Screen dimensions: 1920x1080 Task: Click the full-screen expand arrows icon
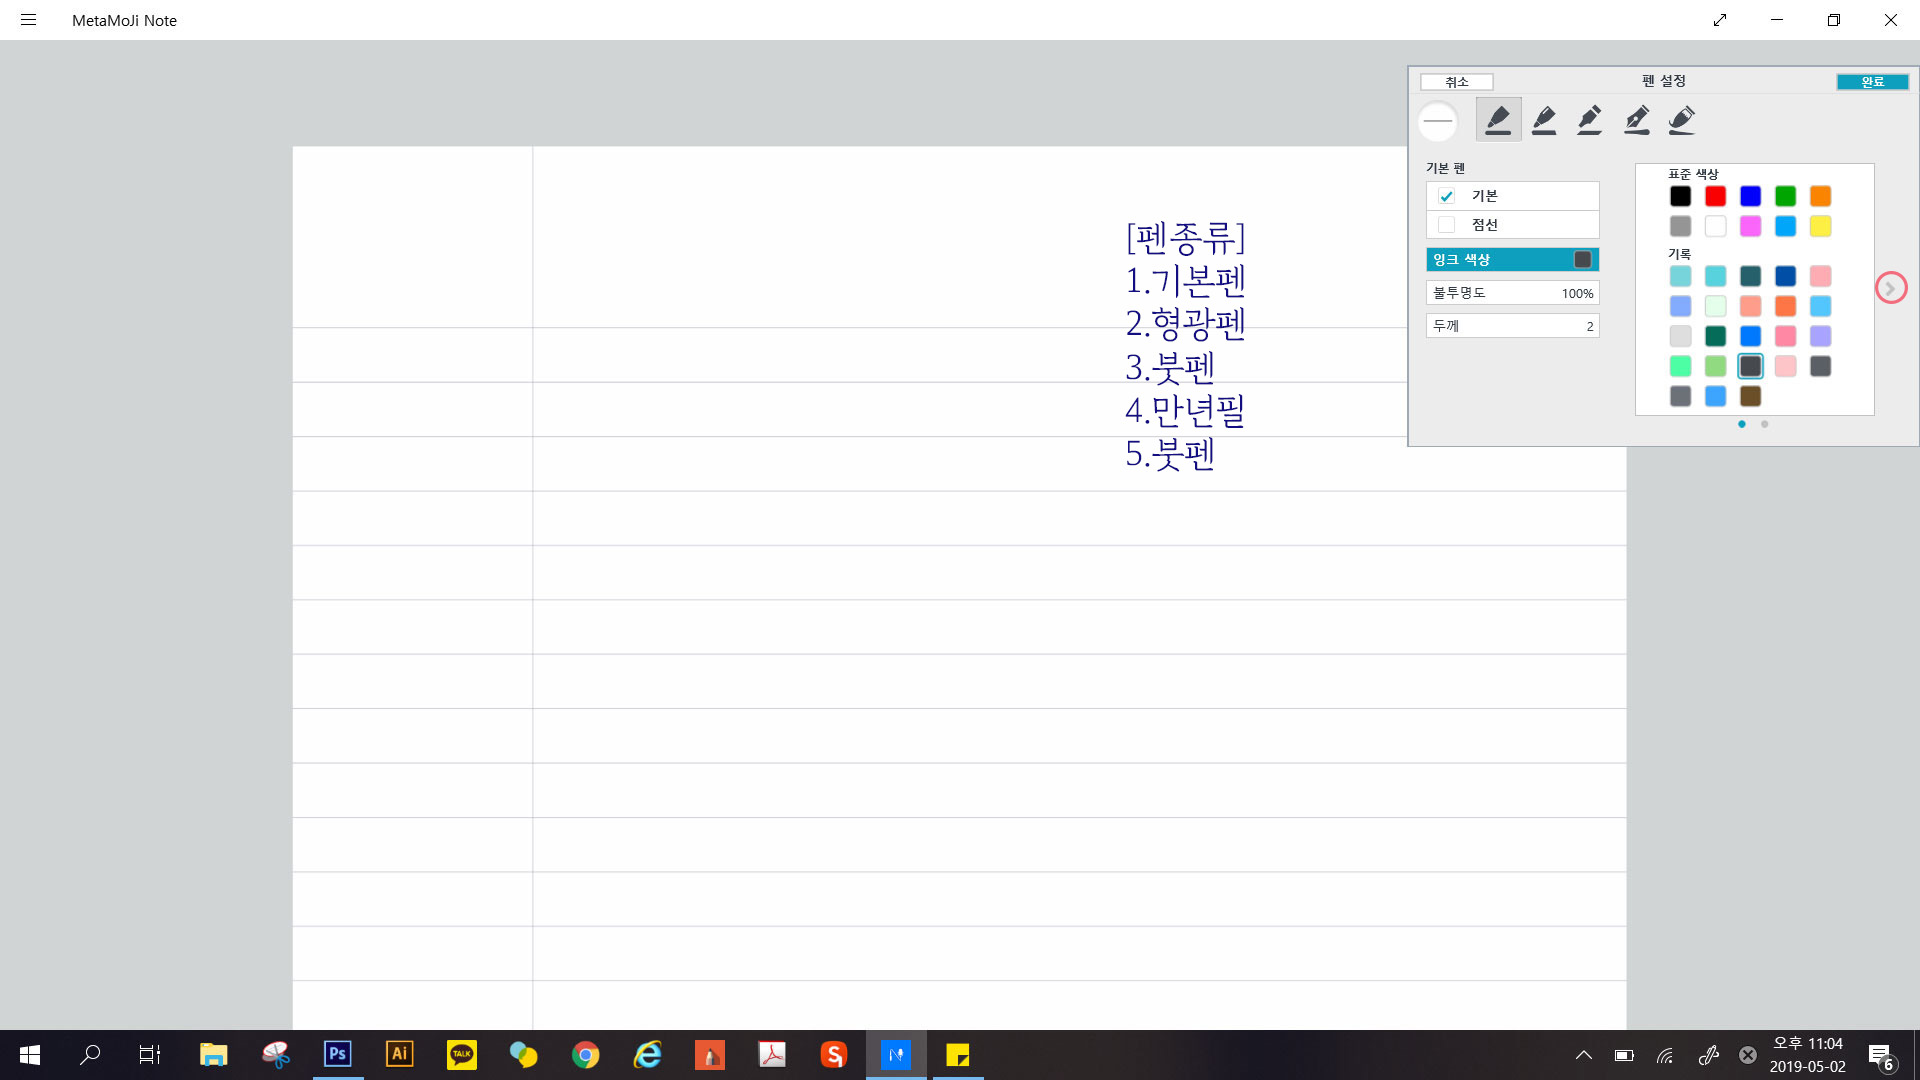(x=1720, y=20)
